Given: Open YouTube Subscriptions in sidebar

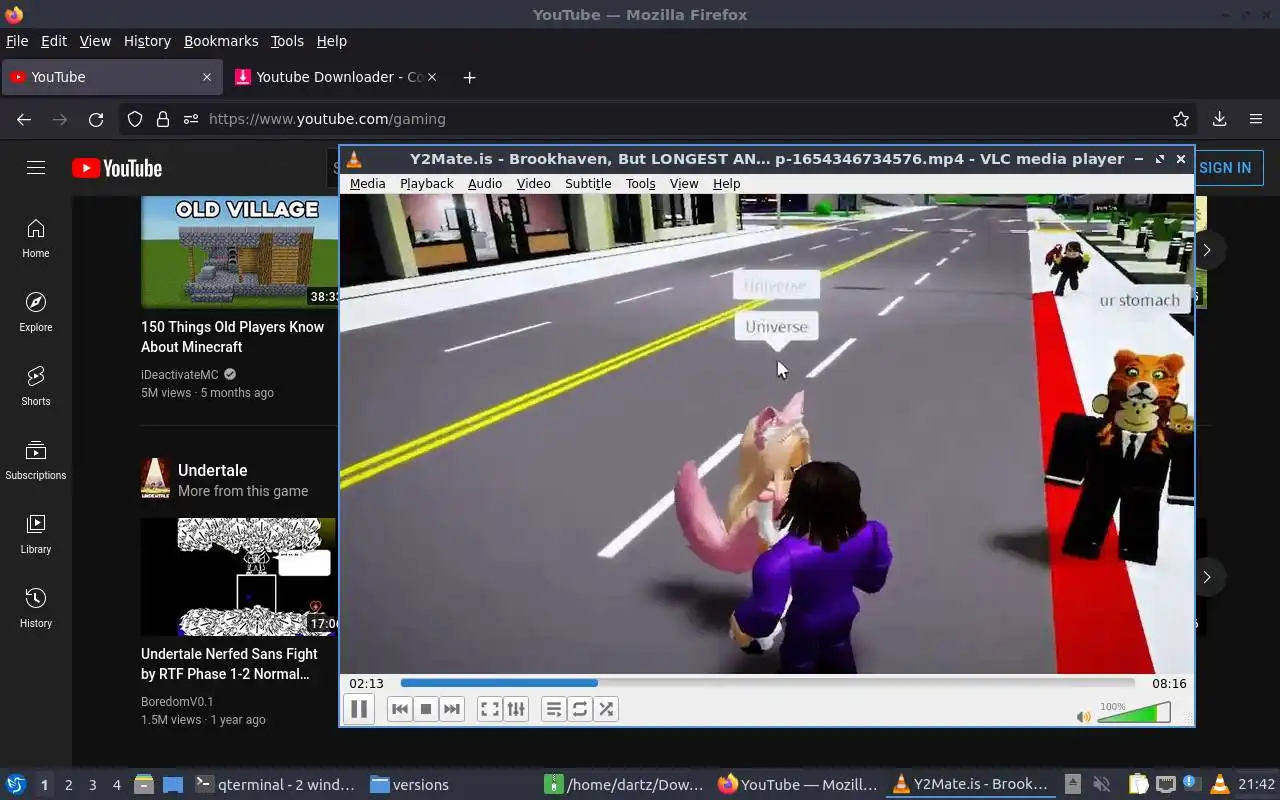Looking at the screenshot, I should tap(36, 460).
